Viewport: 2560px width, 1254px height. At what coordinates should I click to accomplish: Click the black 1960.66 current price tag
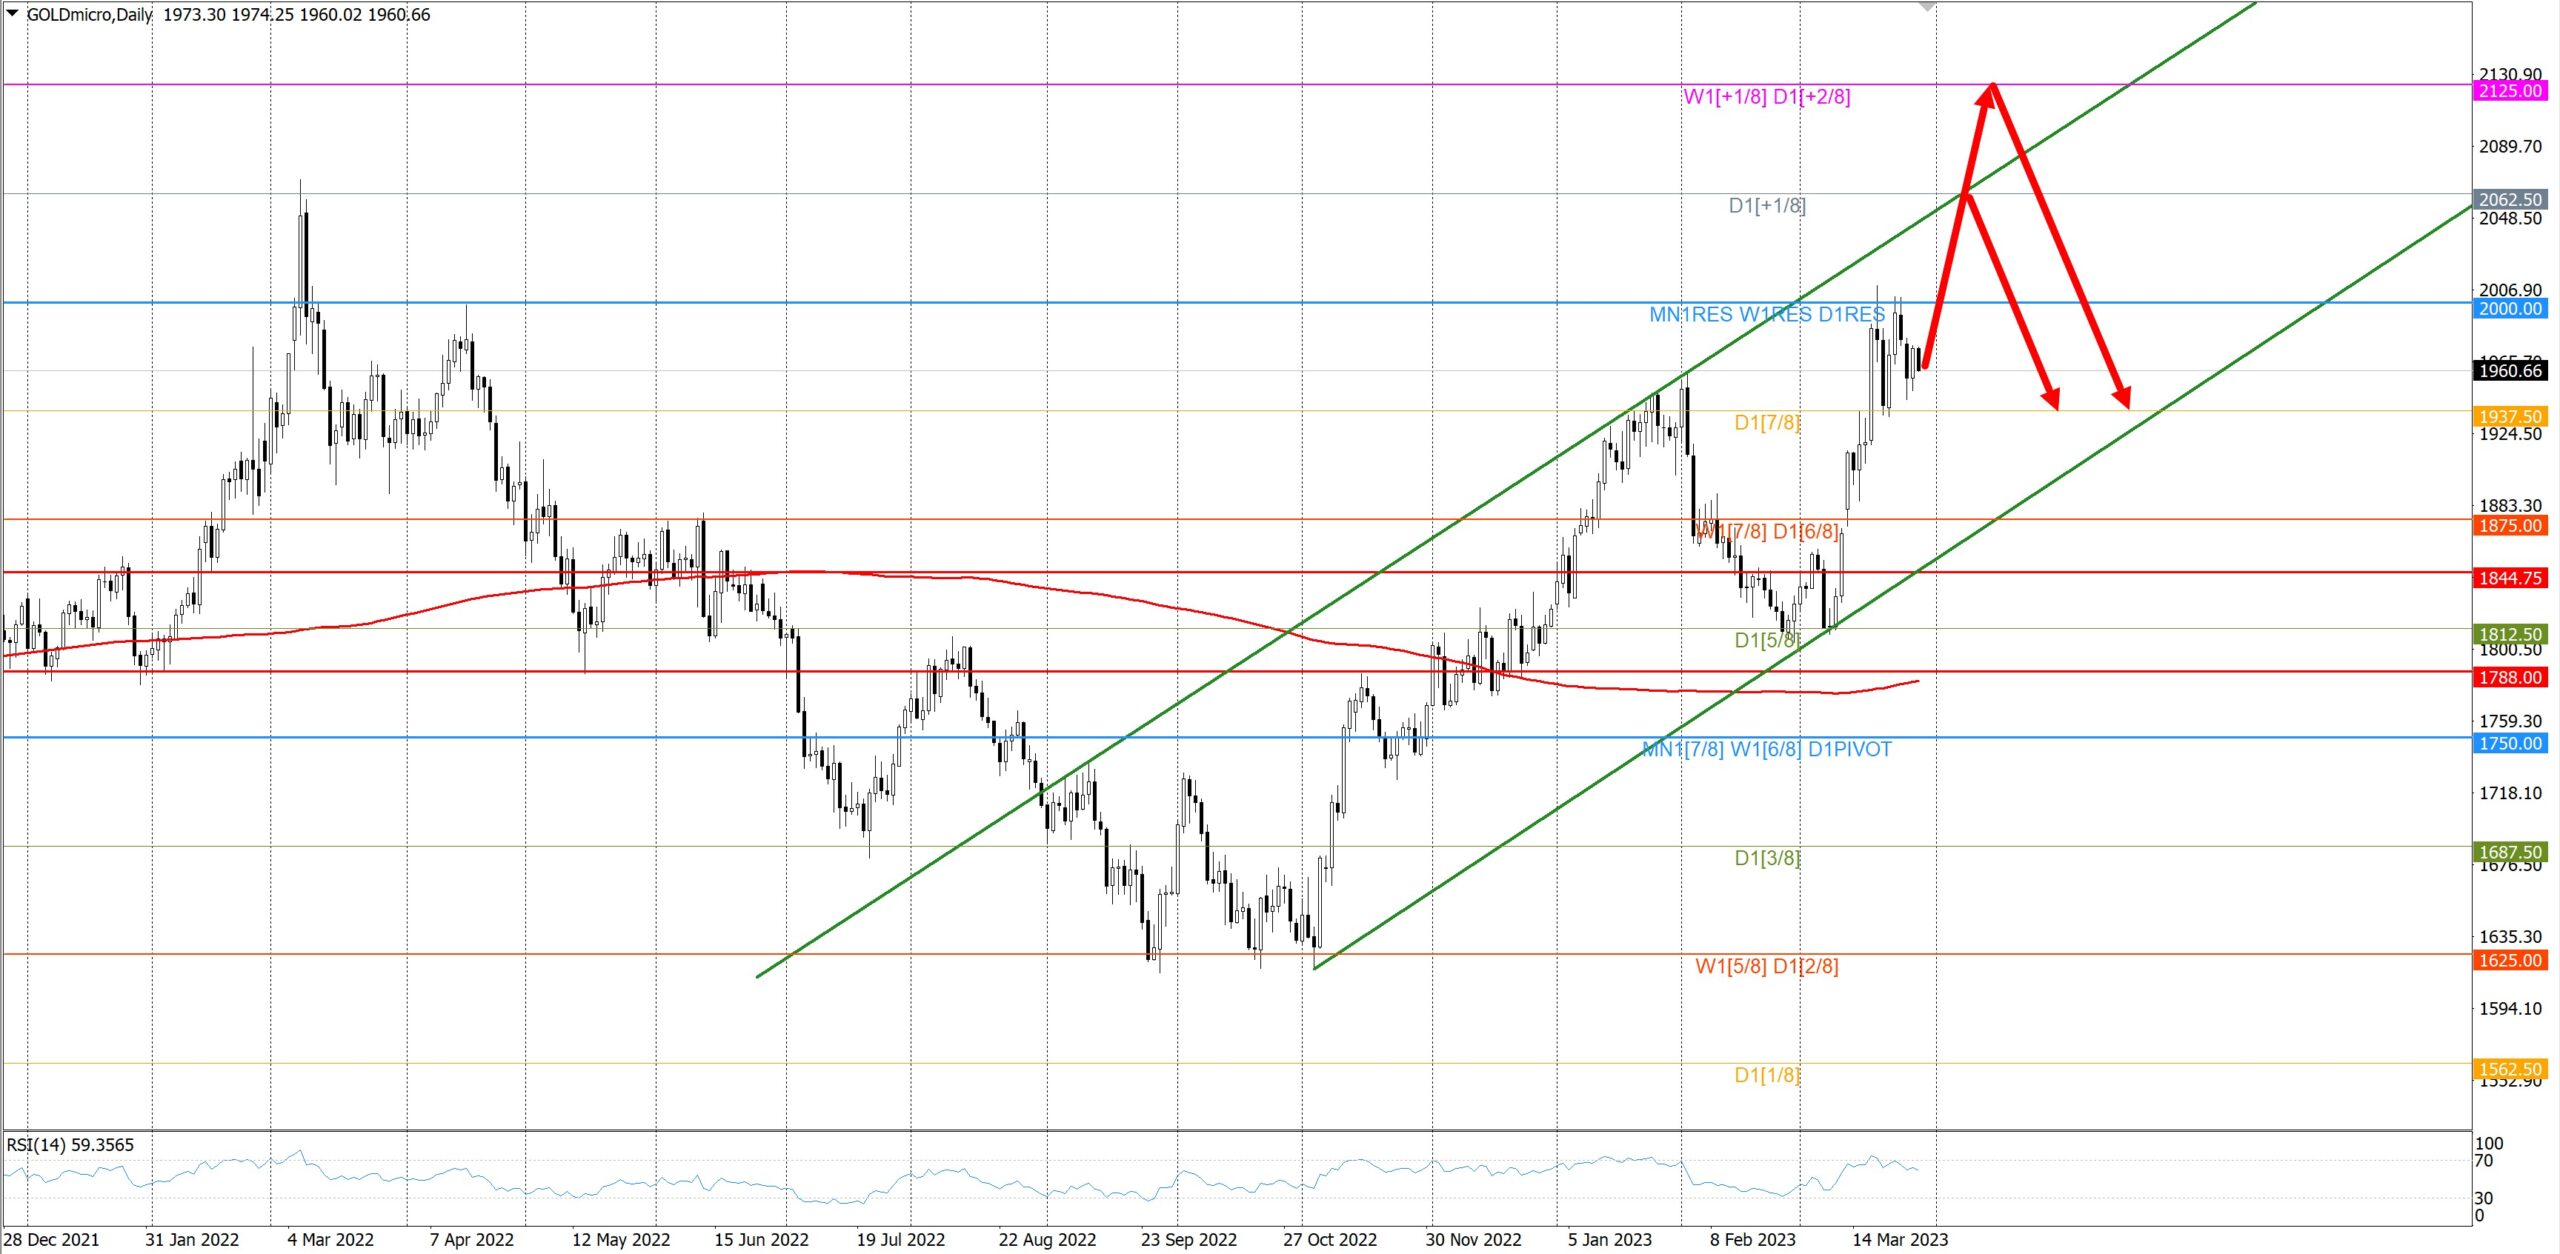coord(2510,371)
